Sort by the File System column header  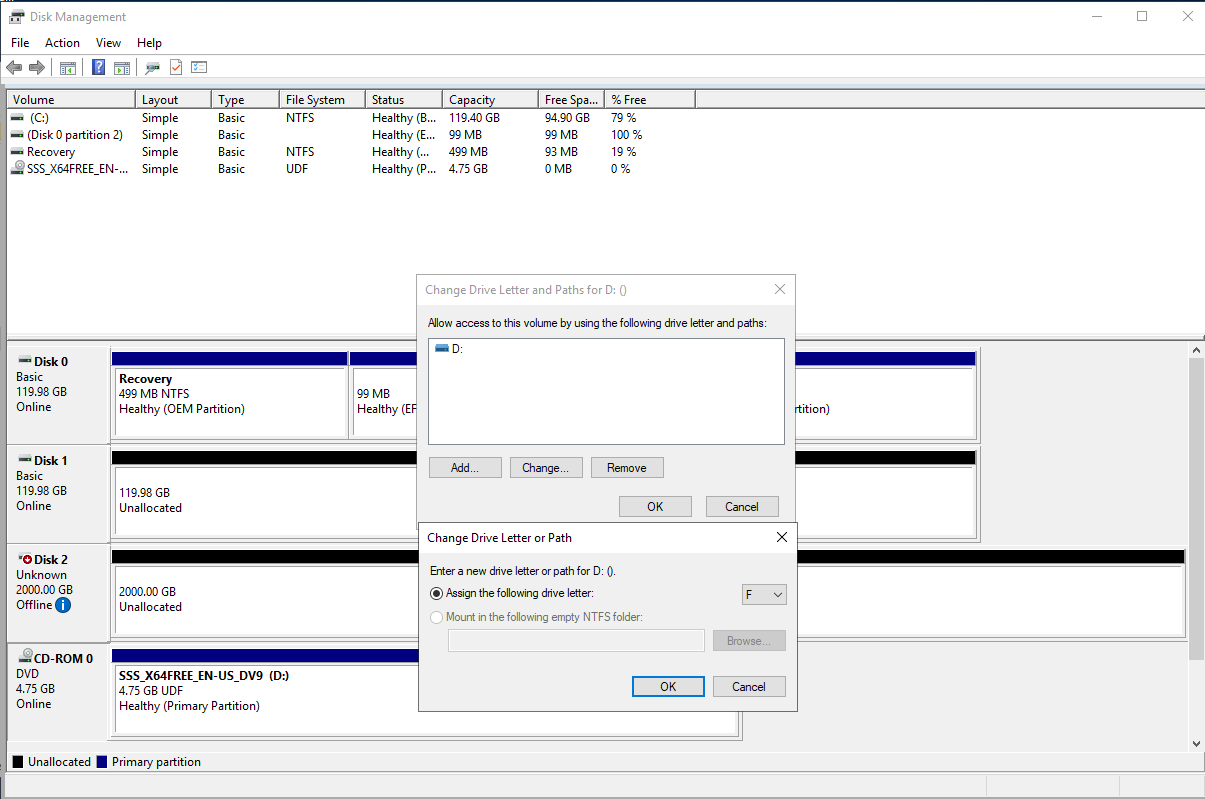pyautogui.click(x=322, y=99)
